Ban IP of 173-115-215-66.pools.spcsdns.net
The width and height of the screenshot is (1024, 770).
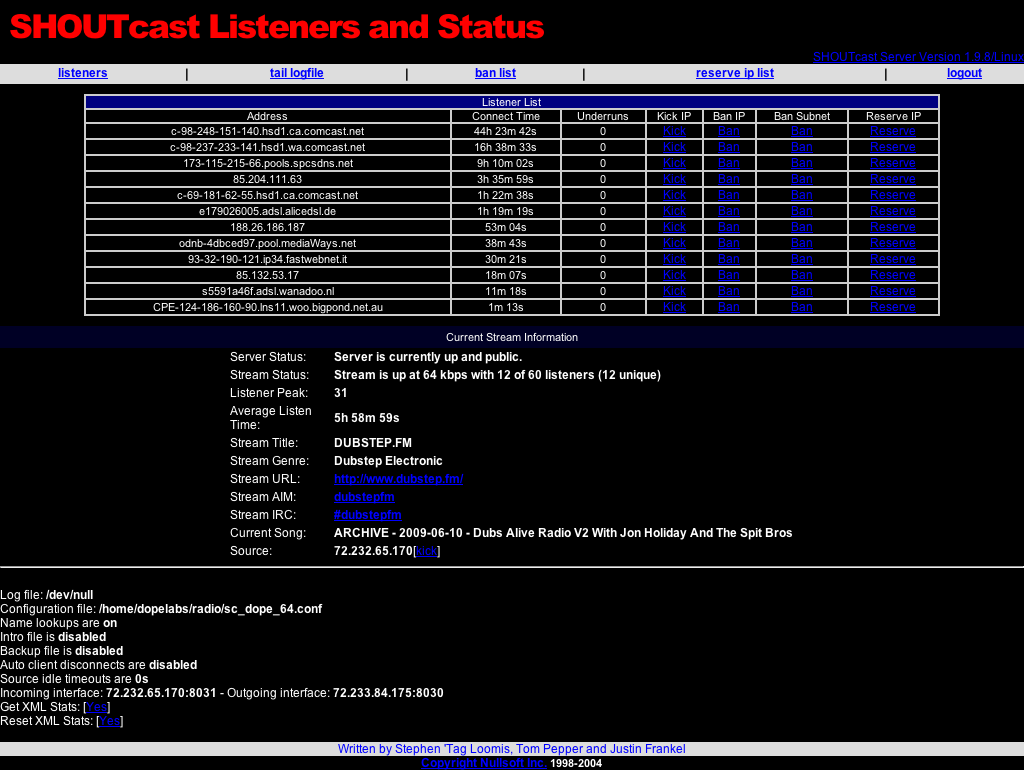click(729, 163)
